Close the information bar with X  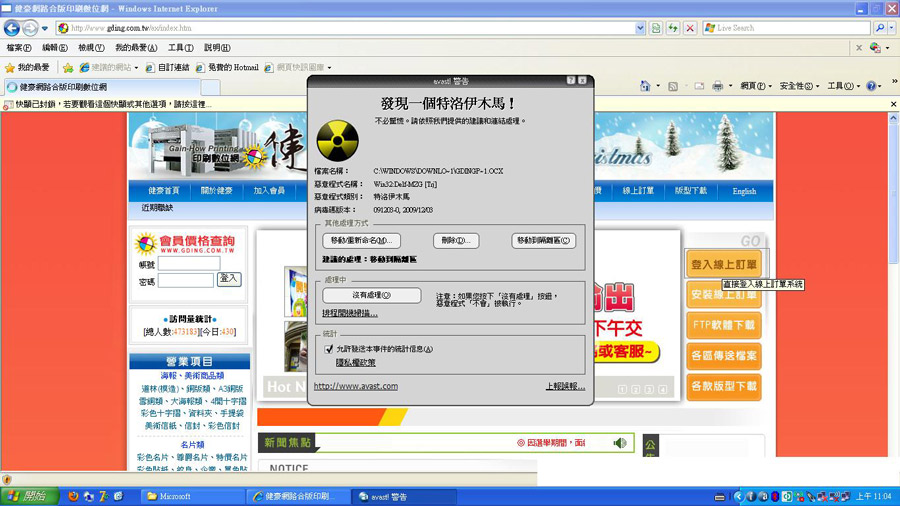point(893,104)
